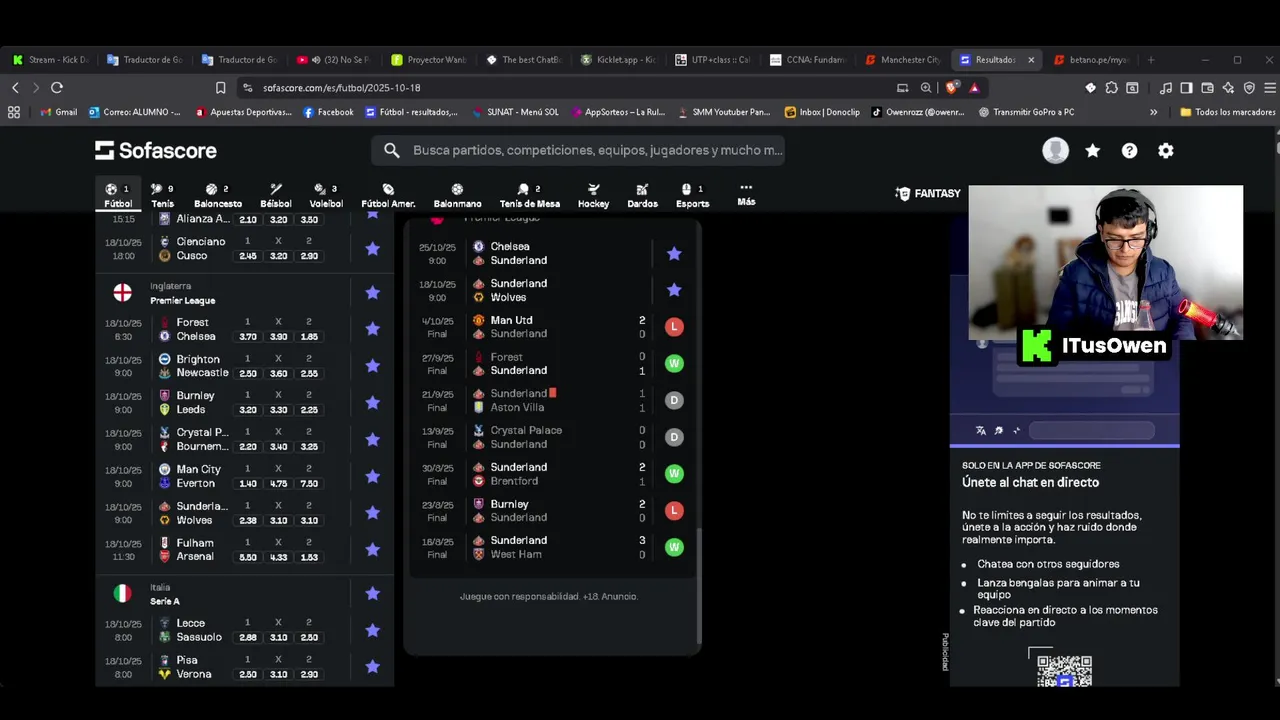
Task: Go back with the browser back arrow
Action: 15,88
